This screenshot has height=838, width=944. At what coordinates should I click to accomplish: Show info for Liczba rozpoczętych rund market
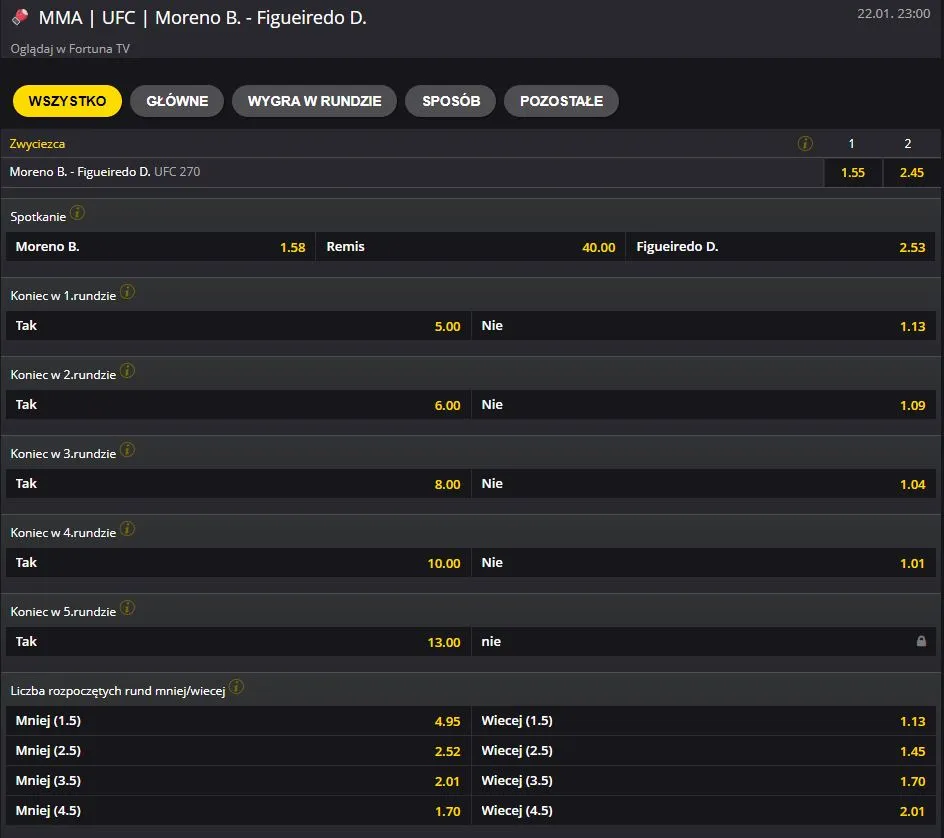[x=236, y=686]
